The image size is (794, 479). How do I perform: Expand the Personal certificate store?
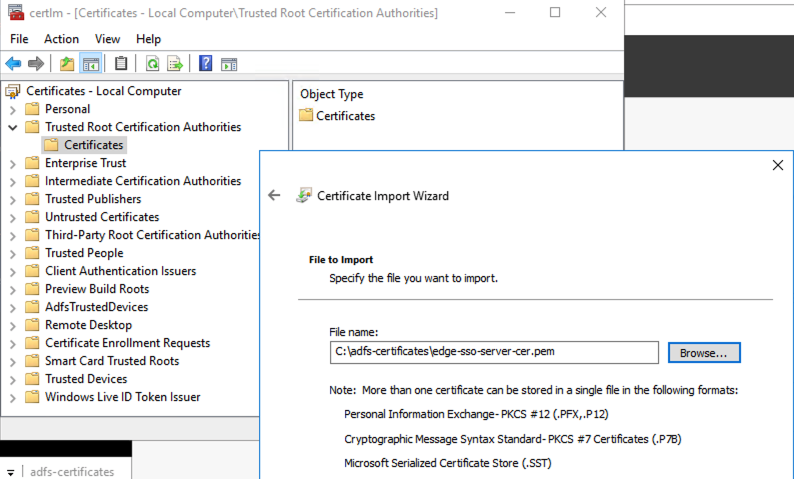pos(12,110)
